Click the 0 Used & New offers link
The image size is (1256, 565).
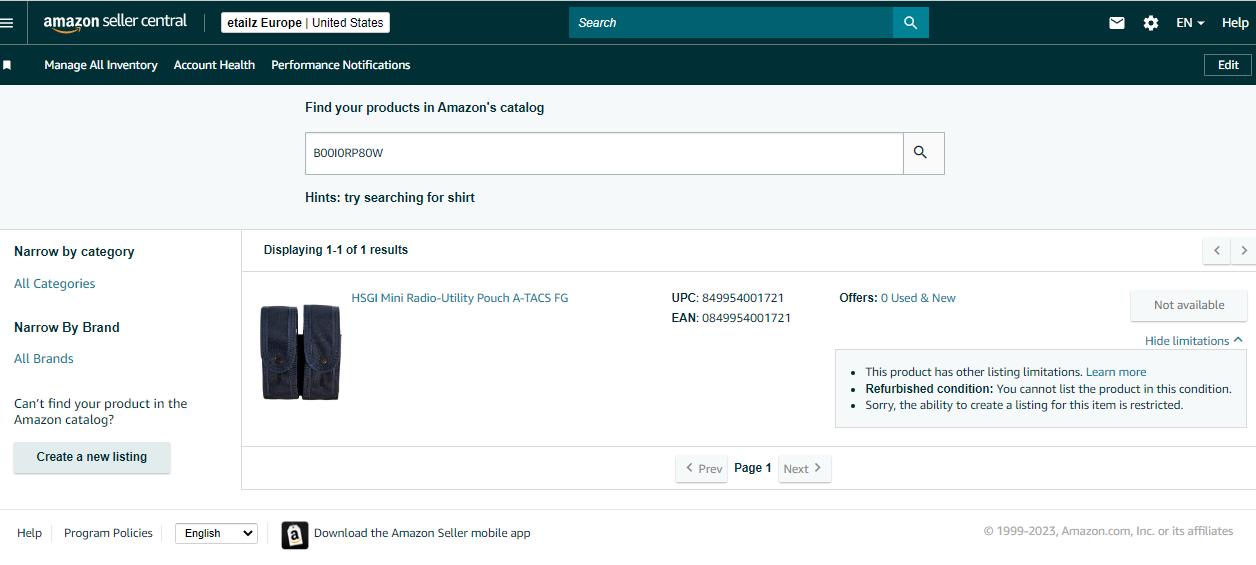pos(918,298)
